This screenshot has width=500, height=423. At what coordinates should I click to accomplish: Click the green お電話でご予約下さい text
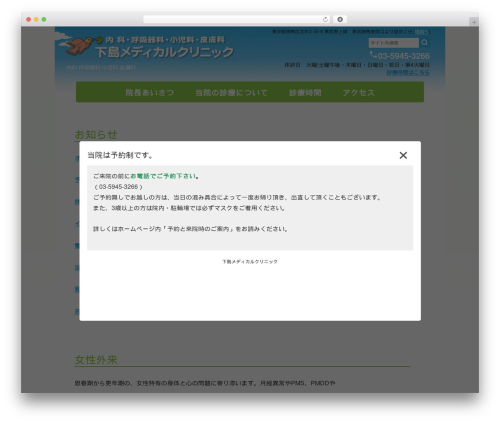(163, 176)
